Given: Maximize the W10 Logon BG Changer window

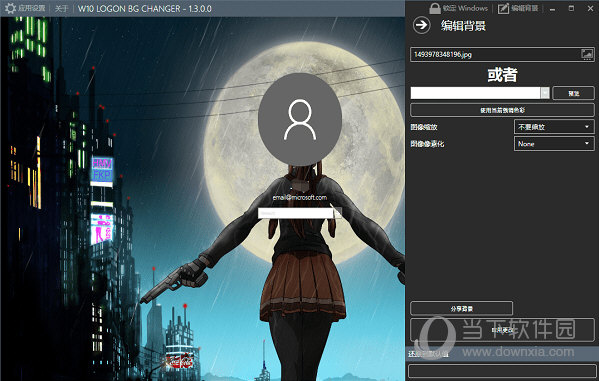Looking at the screenshot, I should tap(571, 8).
